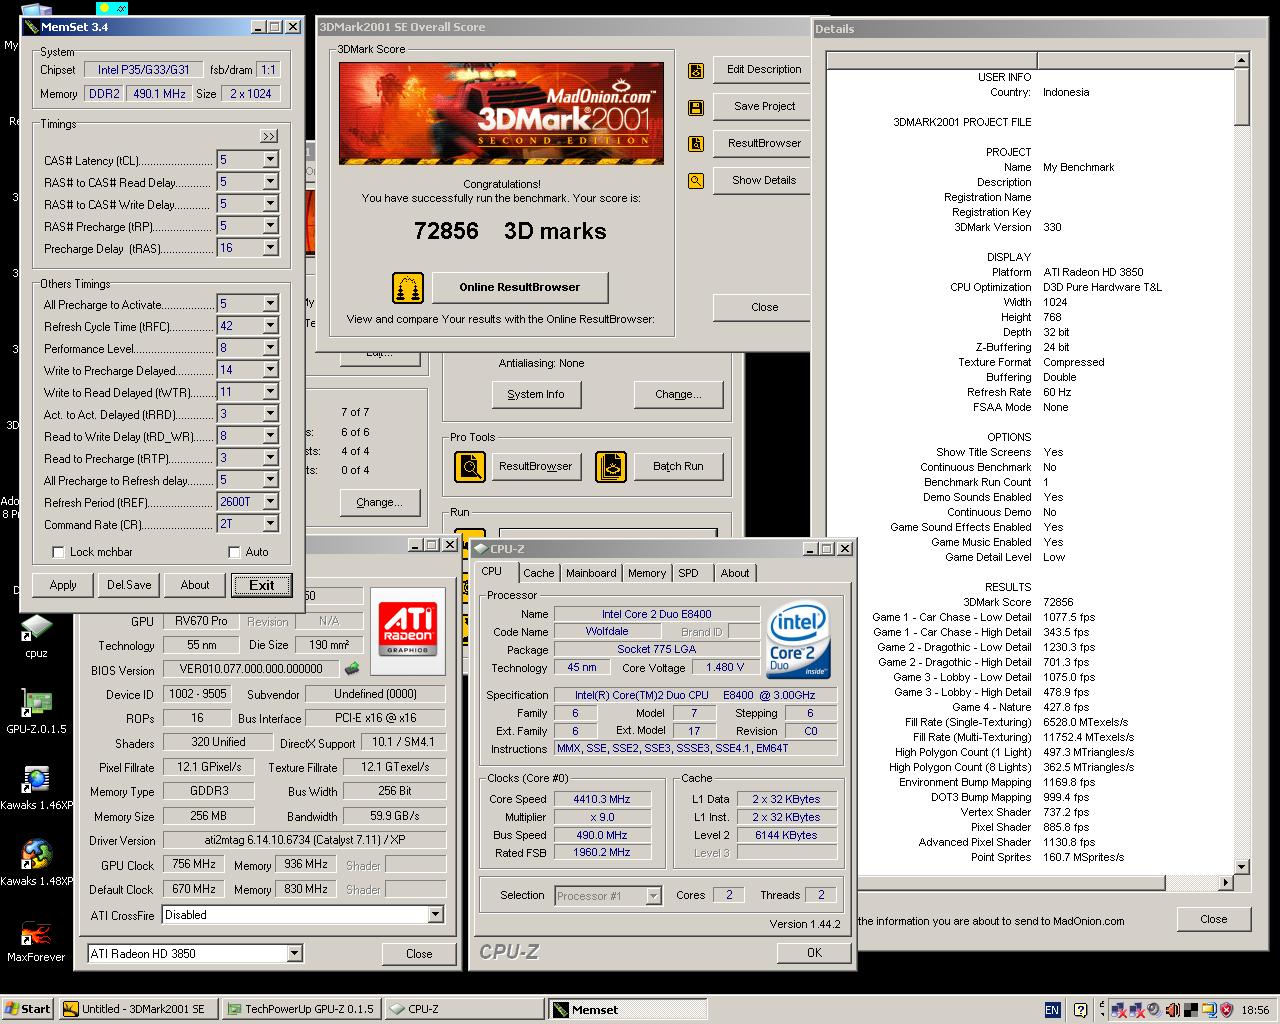
Task: Open the ATI CrossFire dropdown in GPU-Z
Action: pos(435,914)
